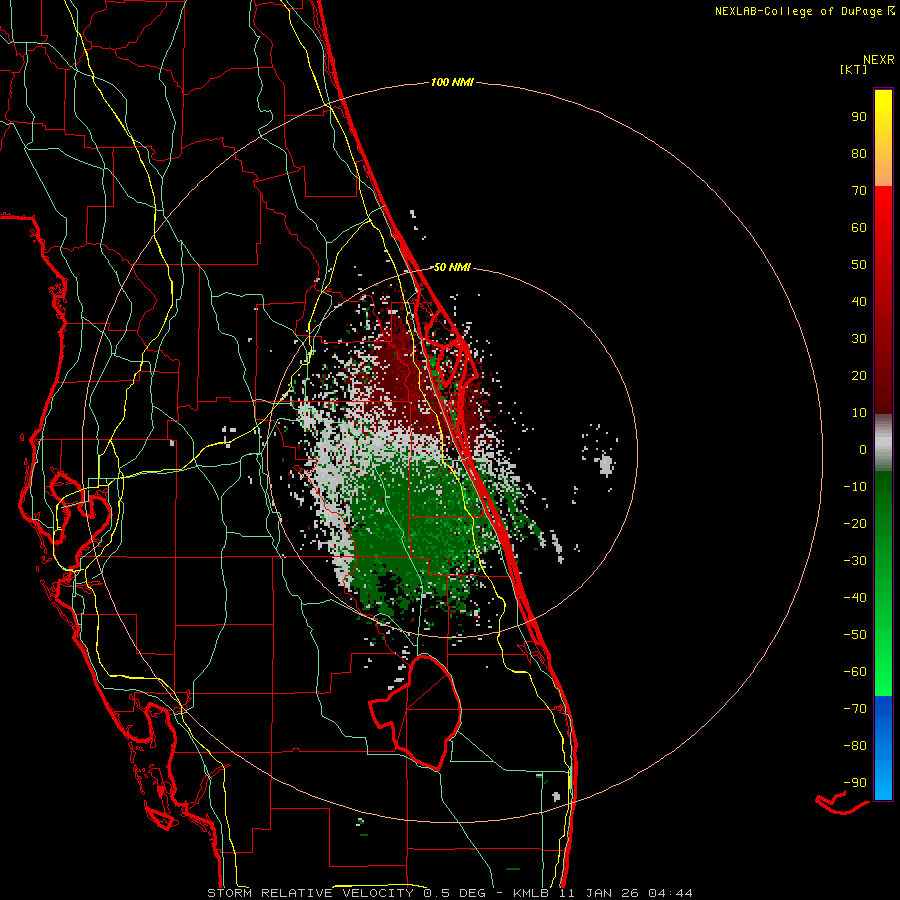900x900 pixels.
Task: Pick the gray zero-velocity color bar segment
Action: coord(883,443)
